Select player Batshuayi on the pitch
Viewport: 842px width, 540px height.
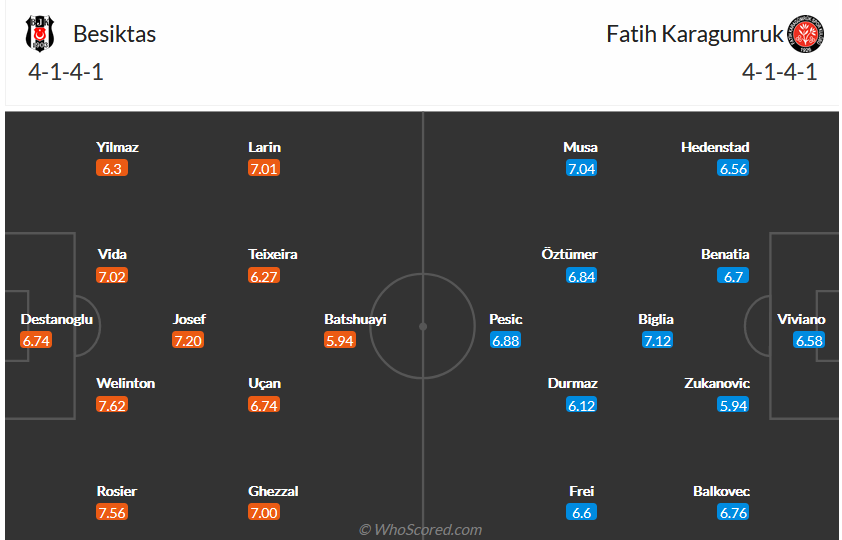pos(355,320)
